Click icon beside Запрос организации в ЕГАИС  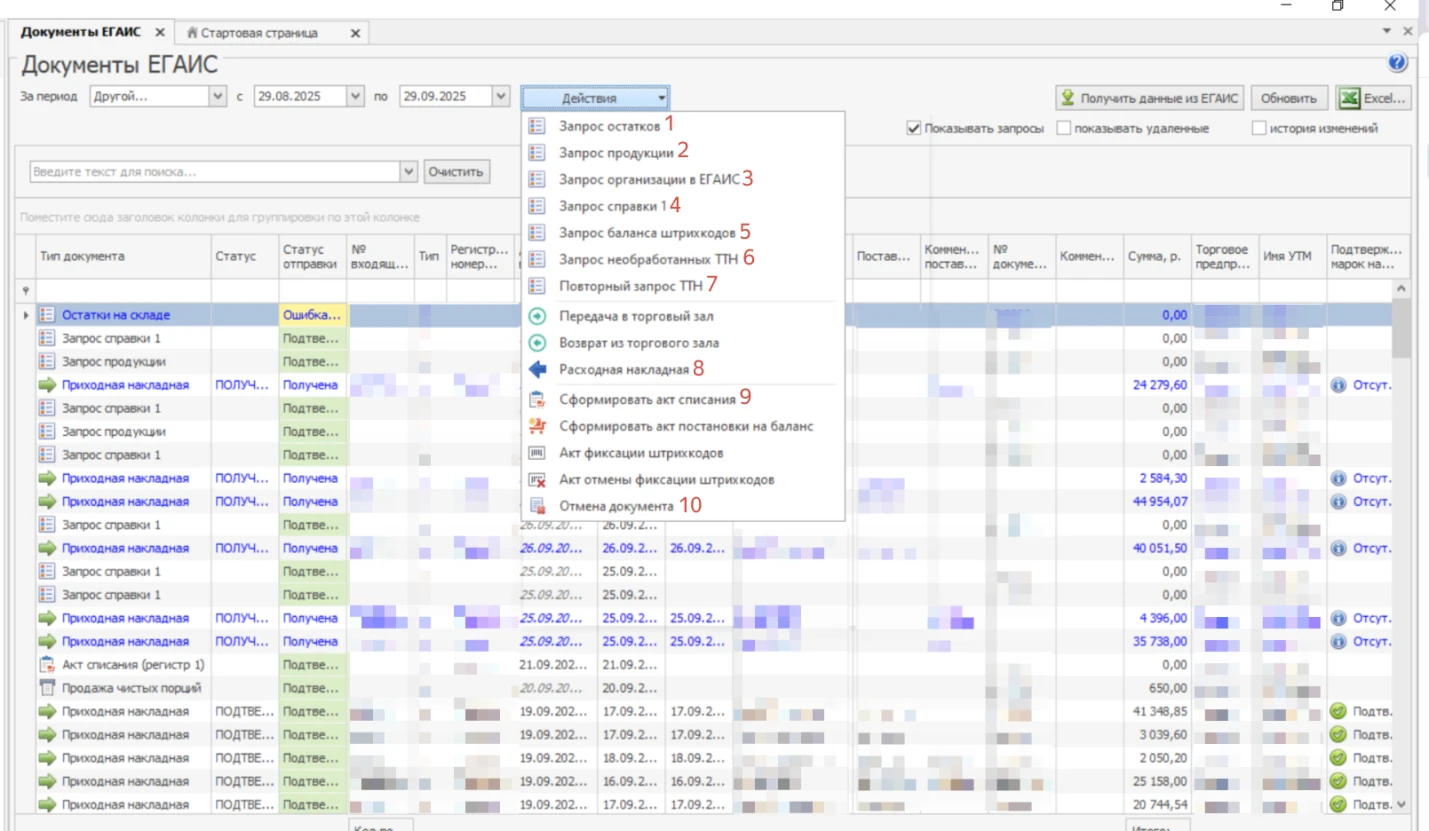(537, 180)
